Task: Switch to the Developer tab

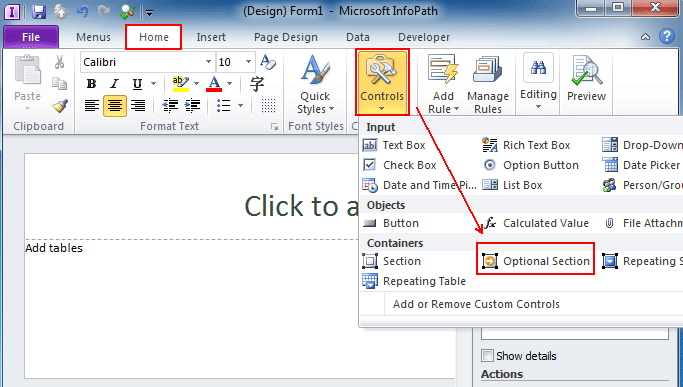Action: coord(424,37)
